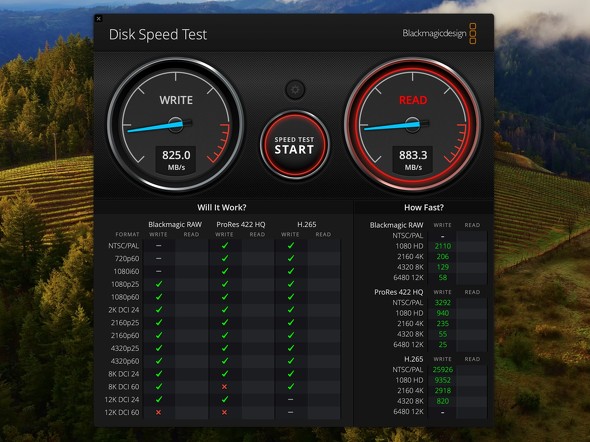Select H.265 4320 8K value 820
Image resolution: width=590 pixels, height=442 pixels.
[442, 401]
